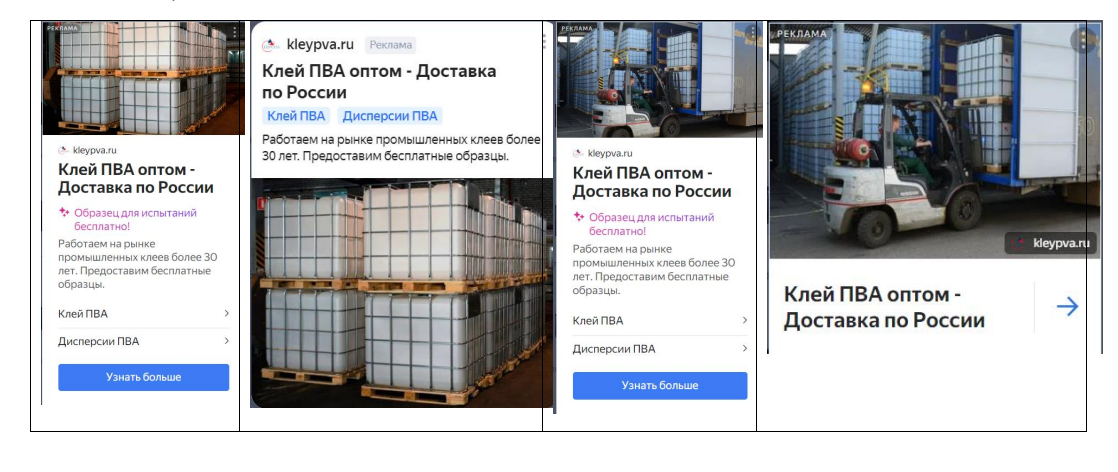Image resolution: width=1118 pixels, height=472 pixels.
Task: Select the blue Клей ПВА chip tag
Action: (296, 116)
